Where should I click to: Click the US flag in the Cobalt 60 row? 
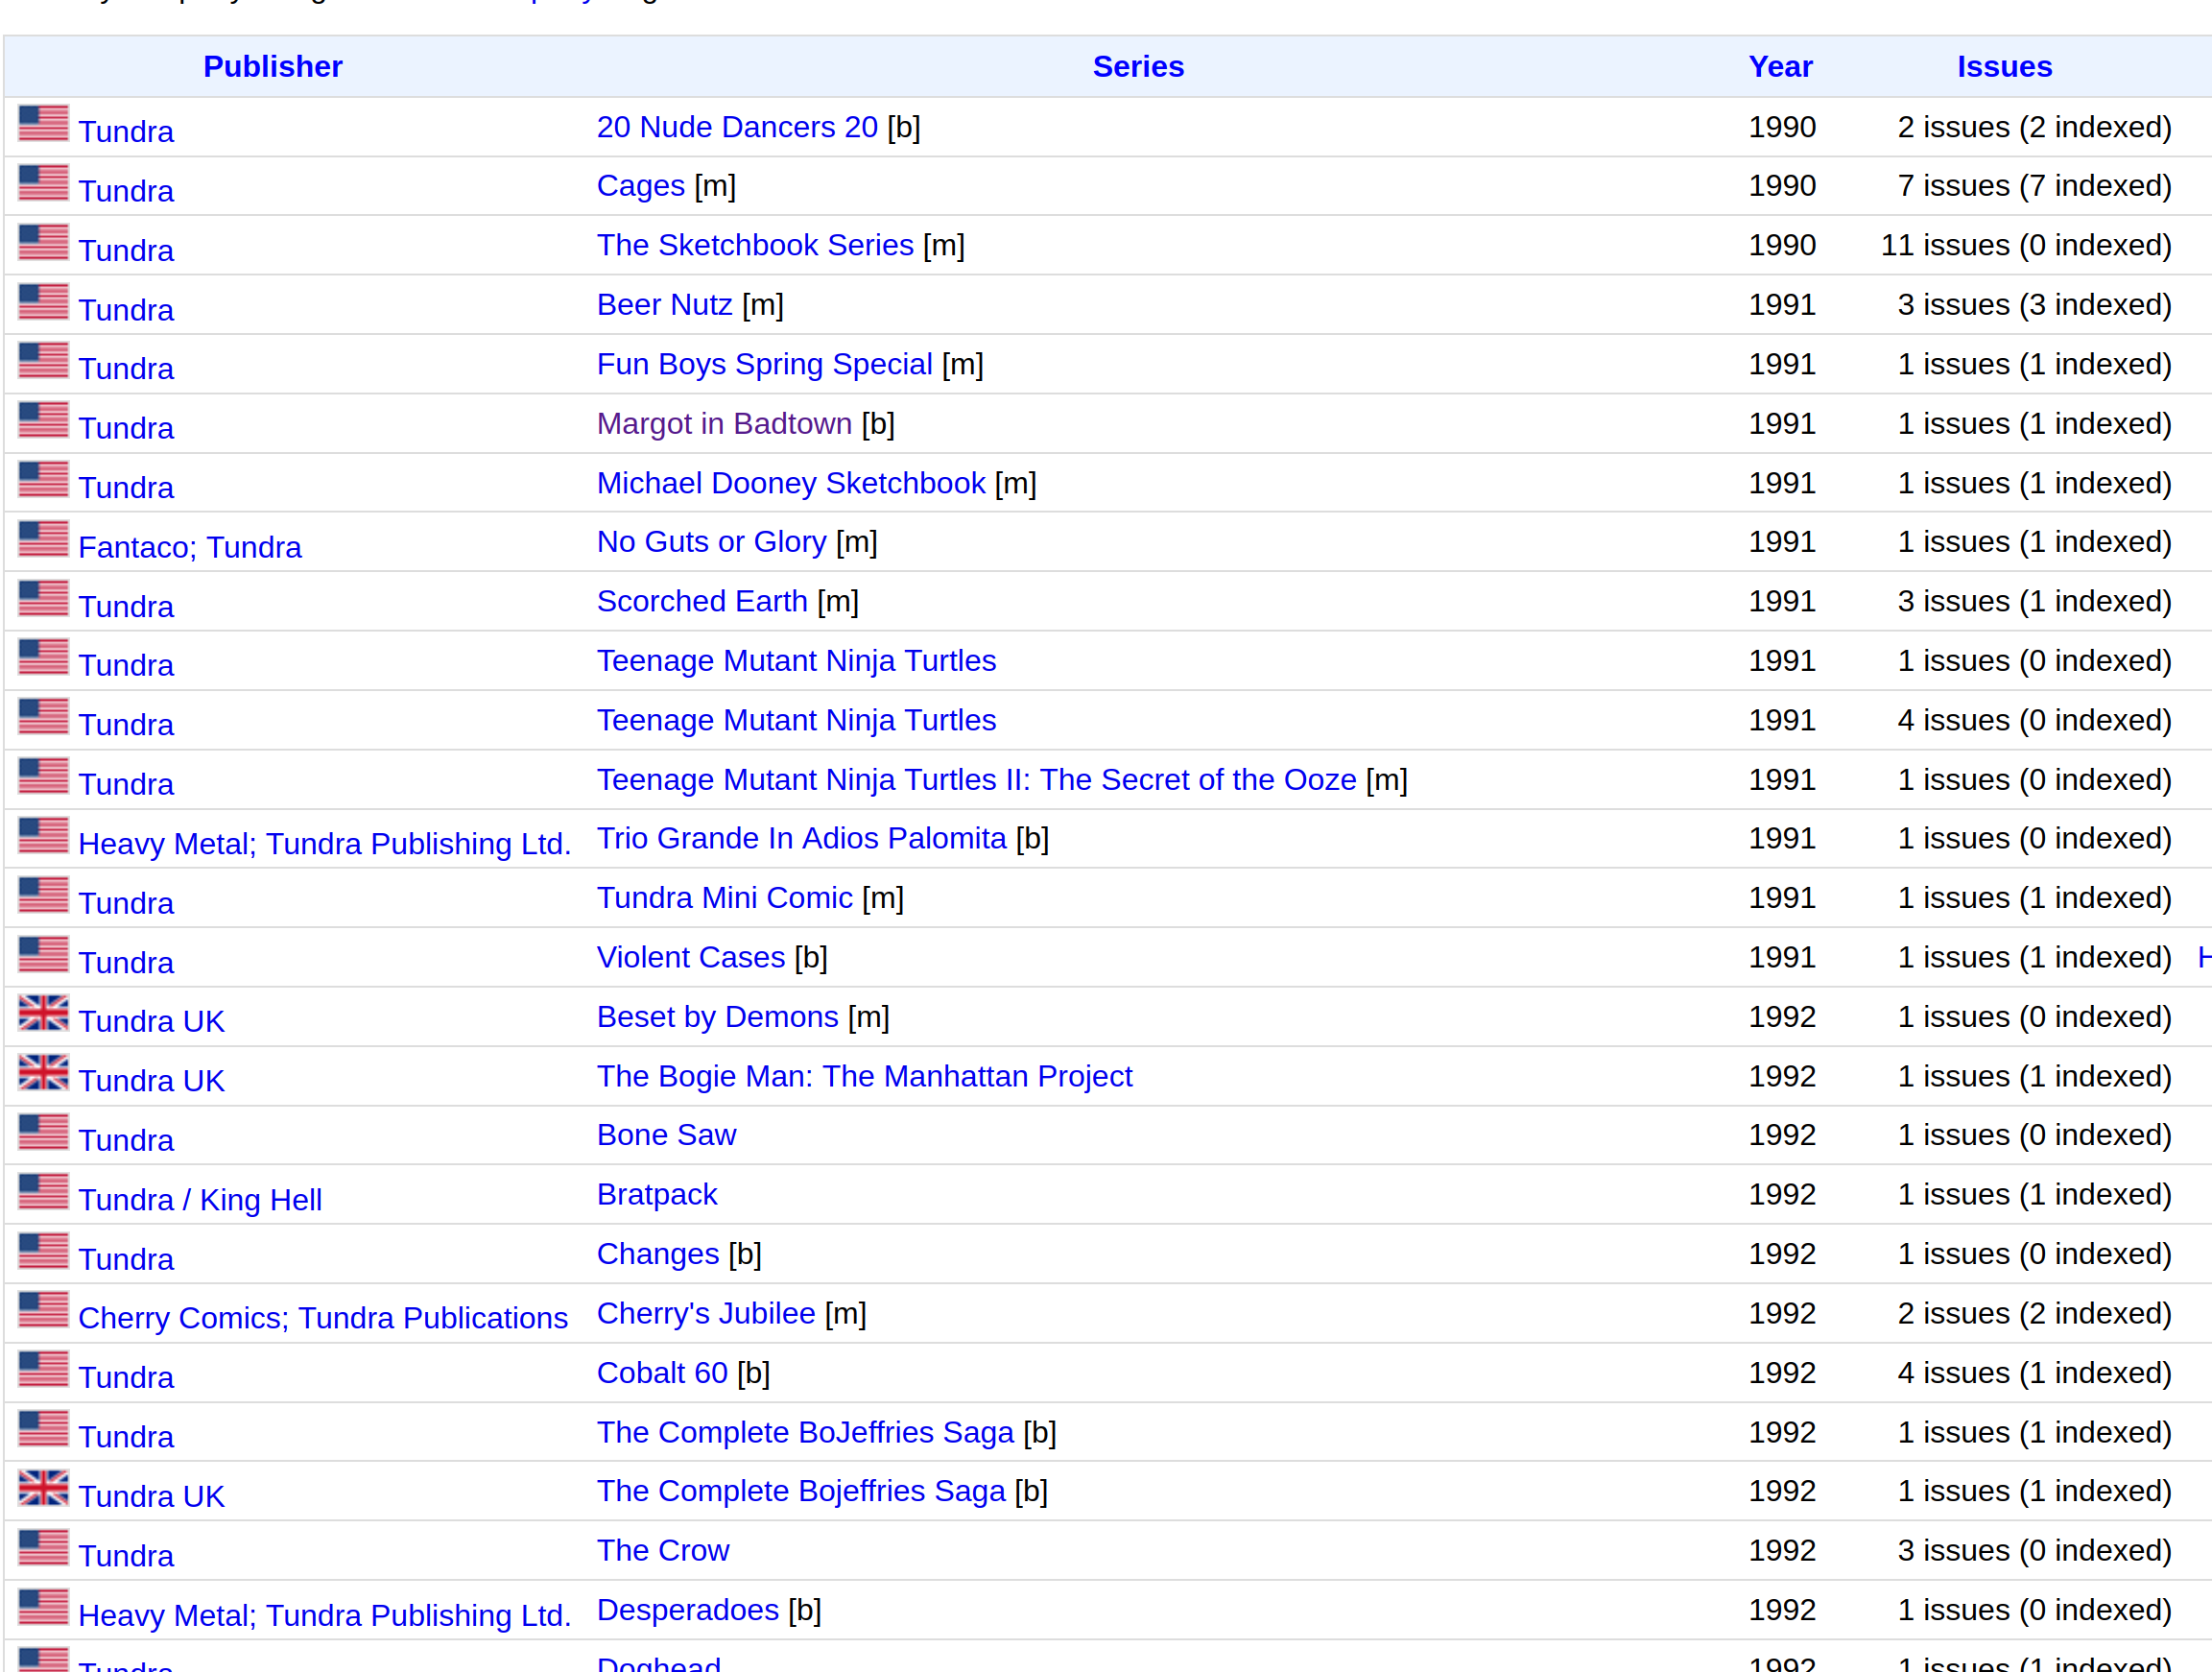pyautogui.click(x=43, y=1369)
